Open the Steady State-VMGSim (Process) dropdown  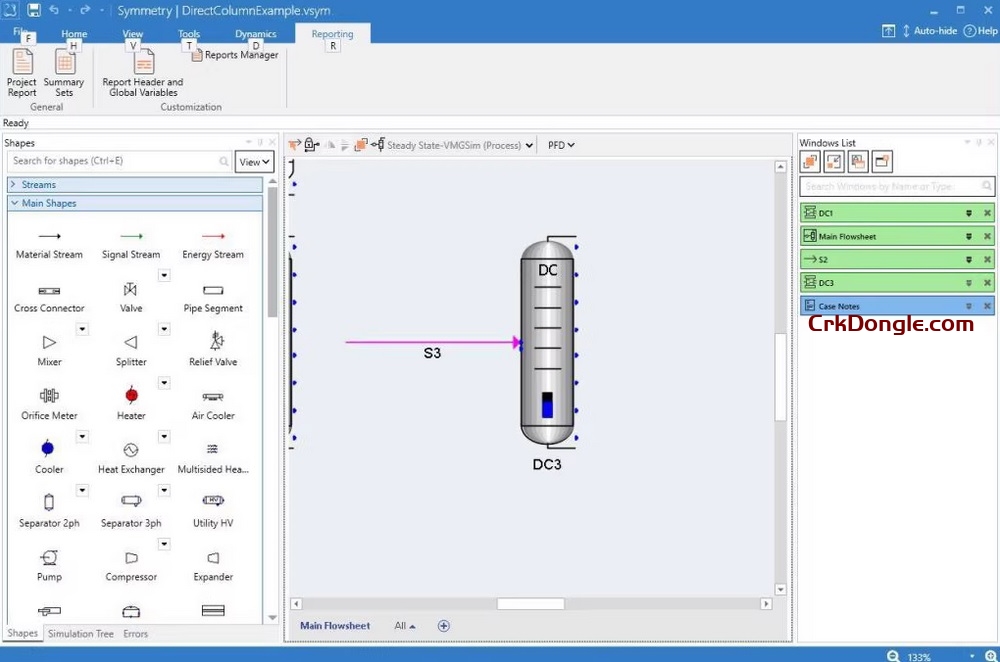click(x=531, y=144)
